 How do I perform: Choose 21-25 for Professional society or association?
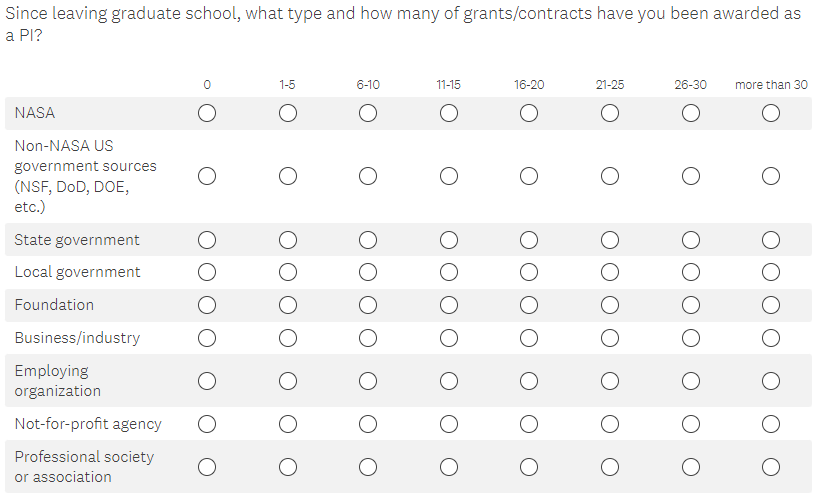click(x=609, y=467)
